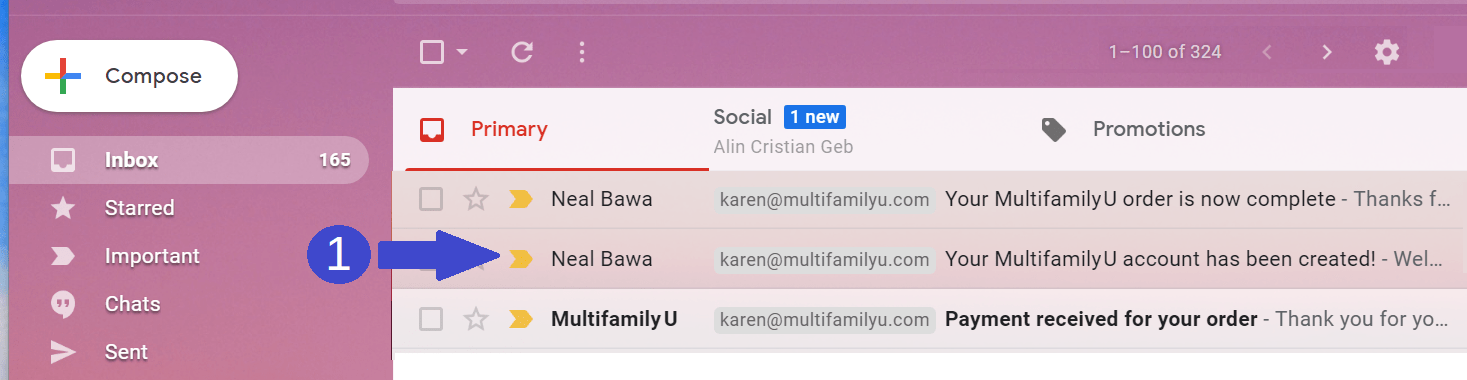Viewport: 1467px width, 380px height.
Task: Click the newer messages previous arrow
Action: (1267, 52)
